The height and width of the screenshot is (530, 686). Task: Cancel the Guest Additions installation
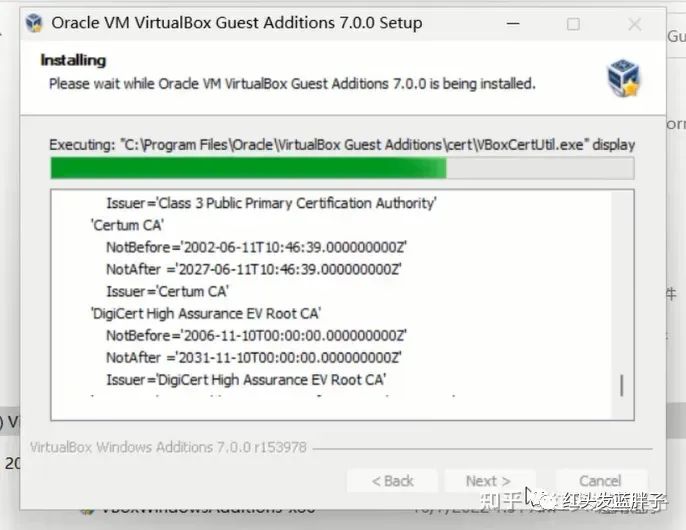[600, 481]
